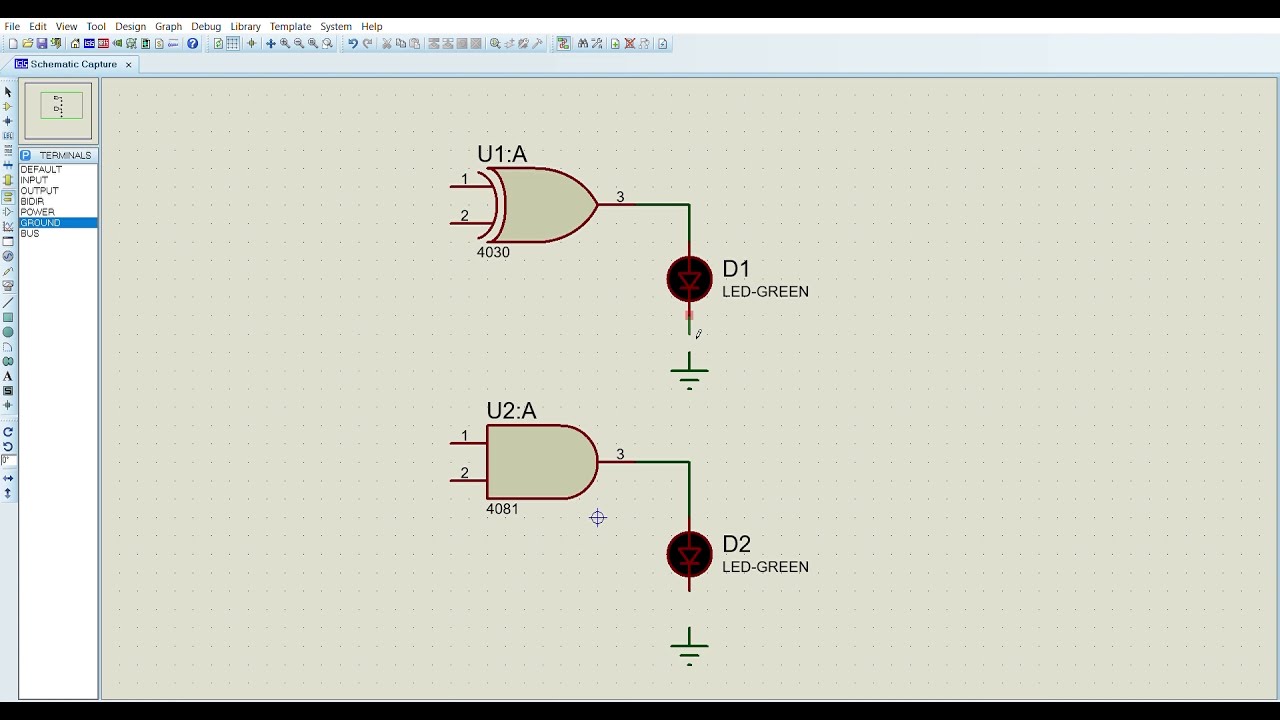Save the current project
The height and width of the screenshot is (720, 1280).
pyautogui.click(x=41, y=44)
